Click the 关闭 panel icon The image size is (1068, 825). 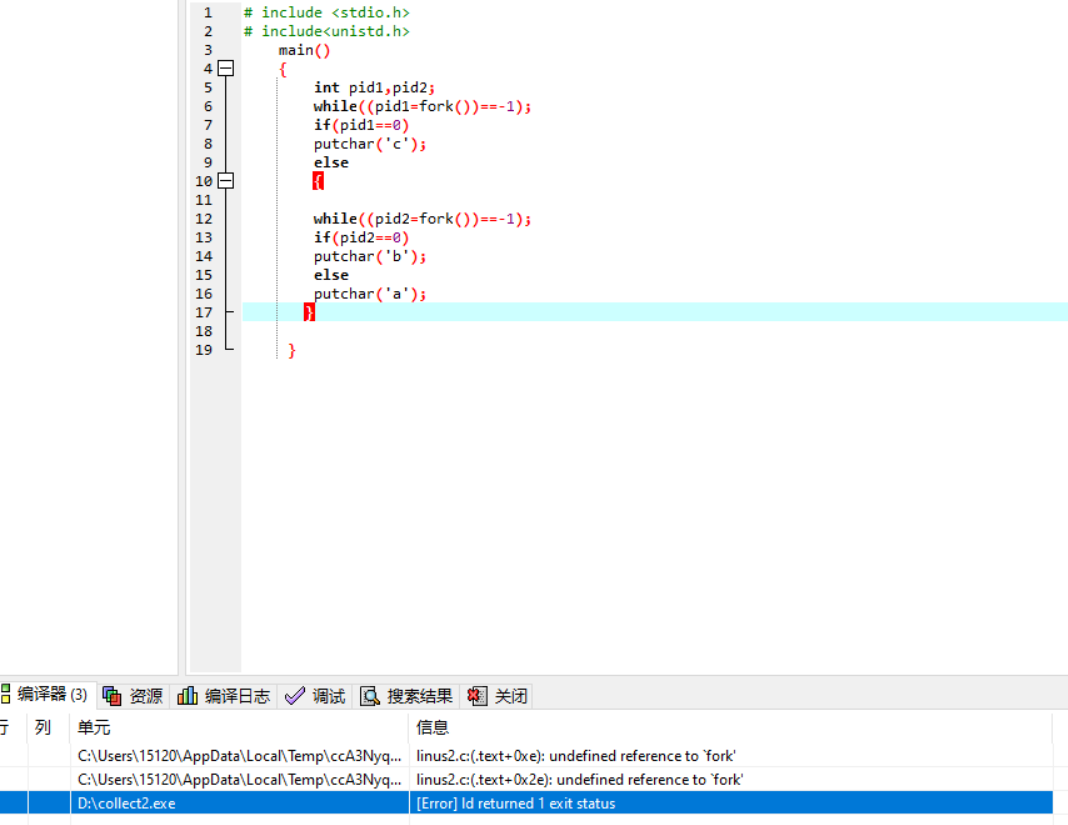tap(478, 696)
